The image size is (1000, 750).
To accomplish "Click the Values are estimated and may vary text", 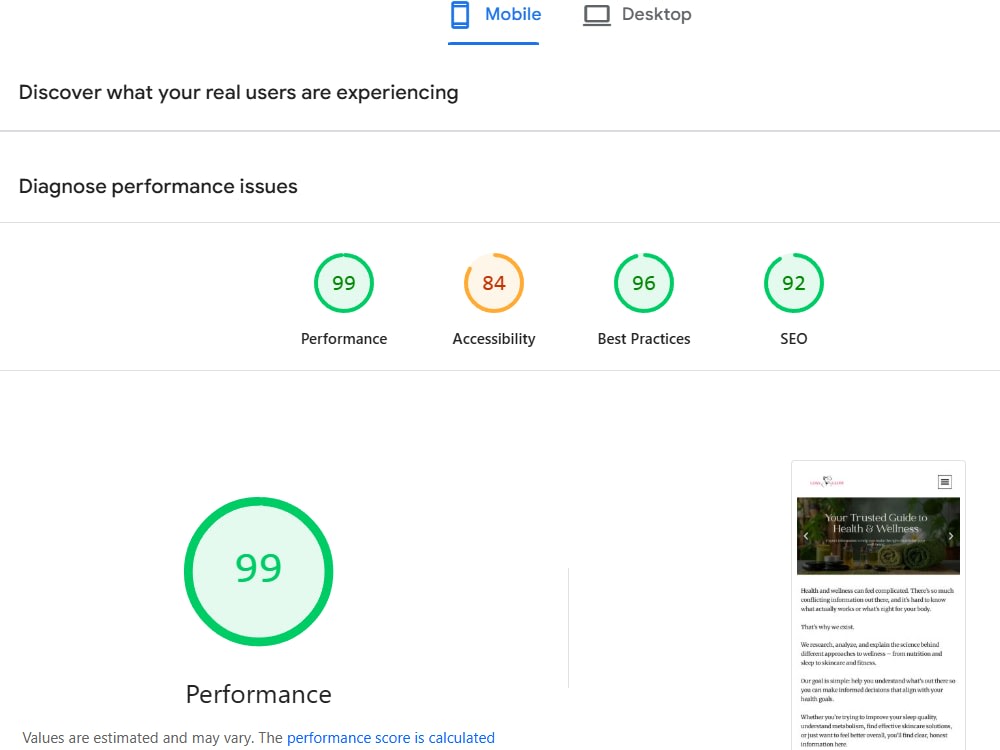I will pyautogui.click(x=138, y=738).
